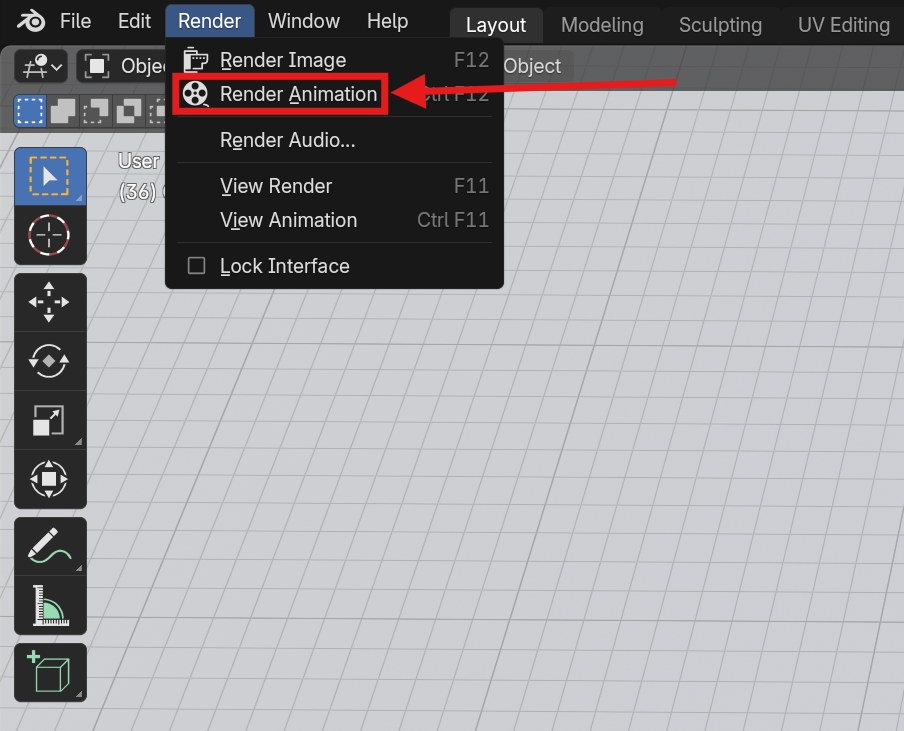Choose Render Image from the menu
This screenshot has width=904, height=731.
click(334, 60)
